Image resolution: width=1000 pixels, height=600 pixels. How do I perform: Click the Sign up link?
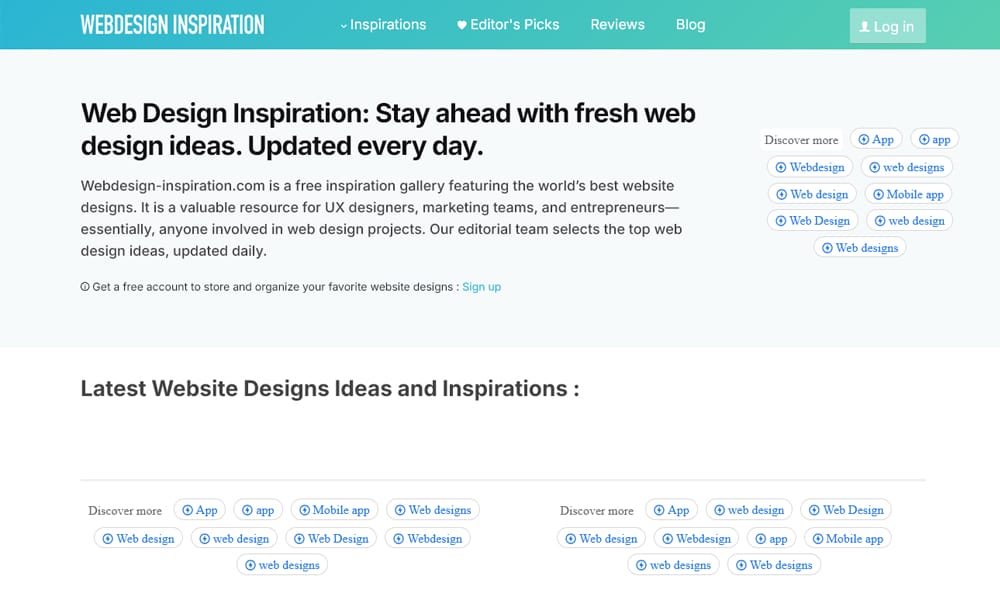[481, 287]
